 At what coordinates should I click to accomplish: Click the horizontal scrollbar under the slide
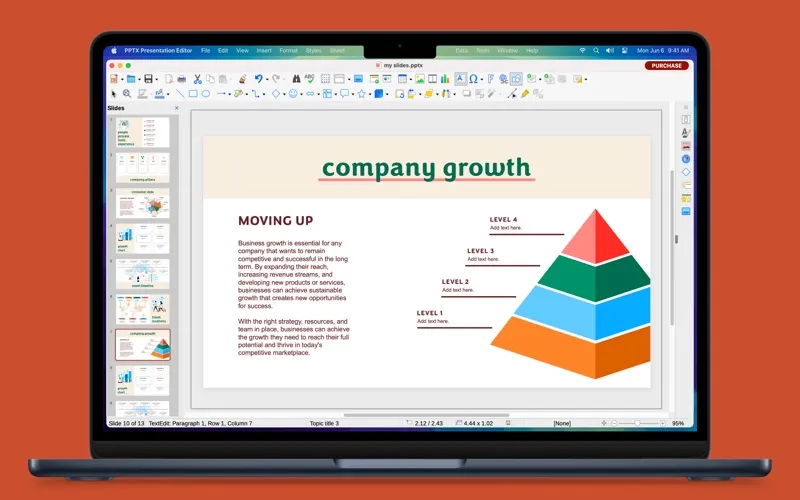pyautogui.click(x=427, y=415)
